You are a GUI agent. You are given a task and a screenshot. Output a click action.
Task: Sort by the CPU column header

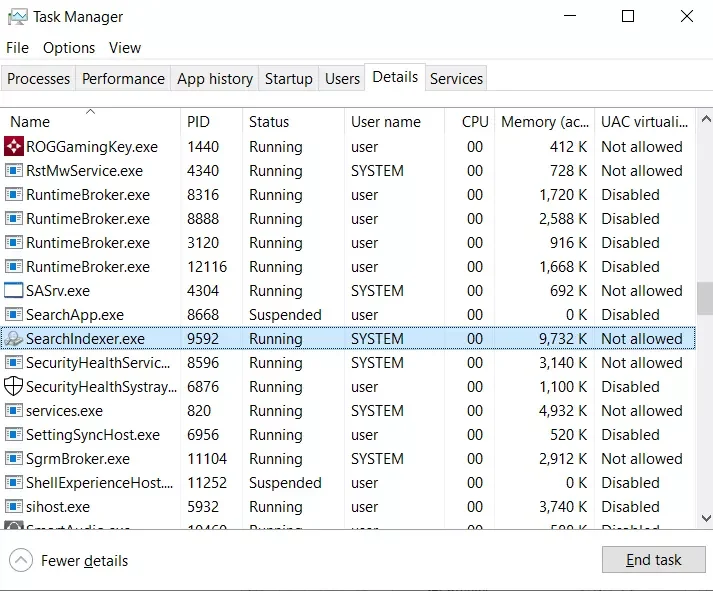tap(469, 121)
